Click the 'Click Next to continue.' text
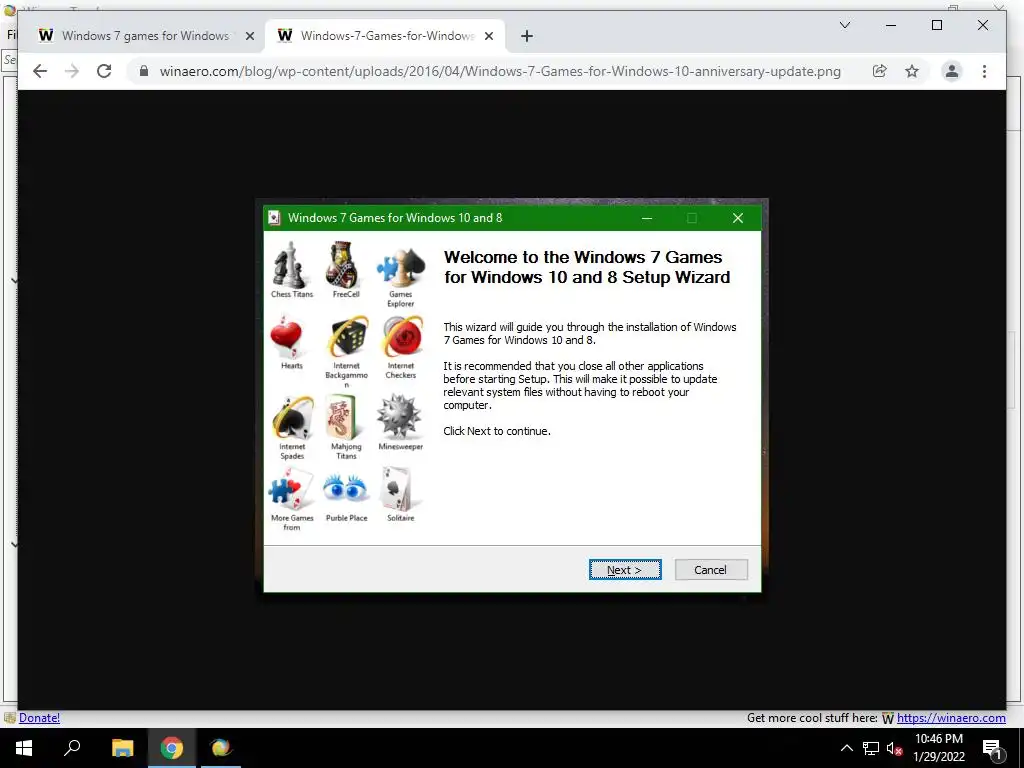This screenshot has height=768, width=1024. click(496, 431)
